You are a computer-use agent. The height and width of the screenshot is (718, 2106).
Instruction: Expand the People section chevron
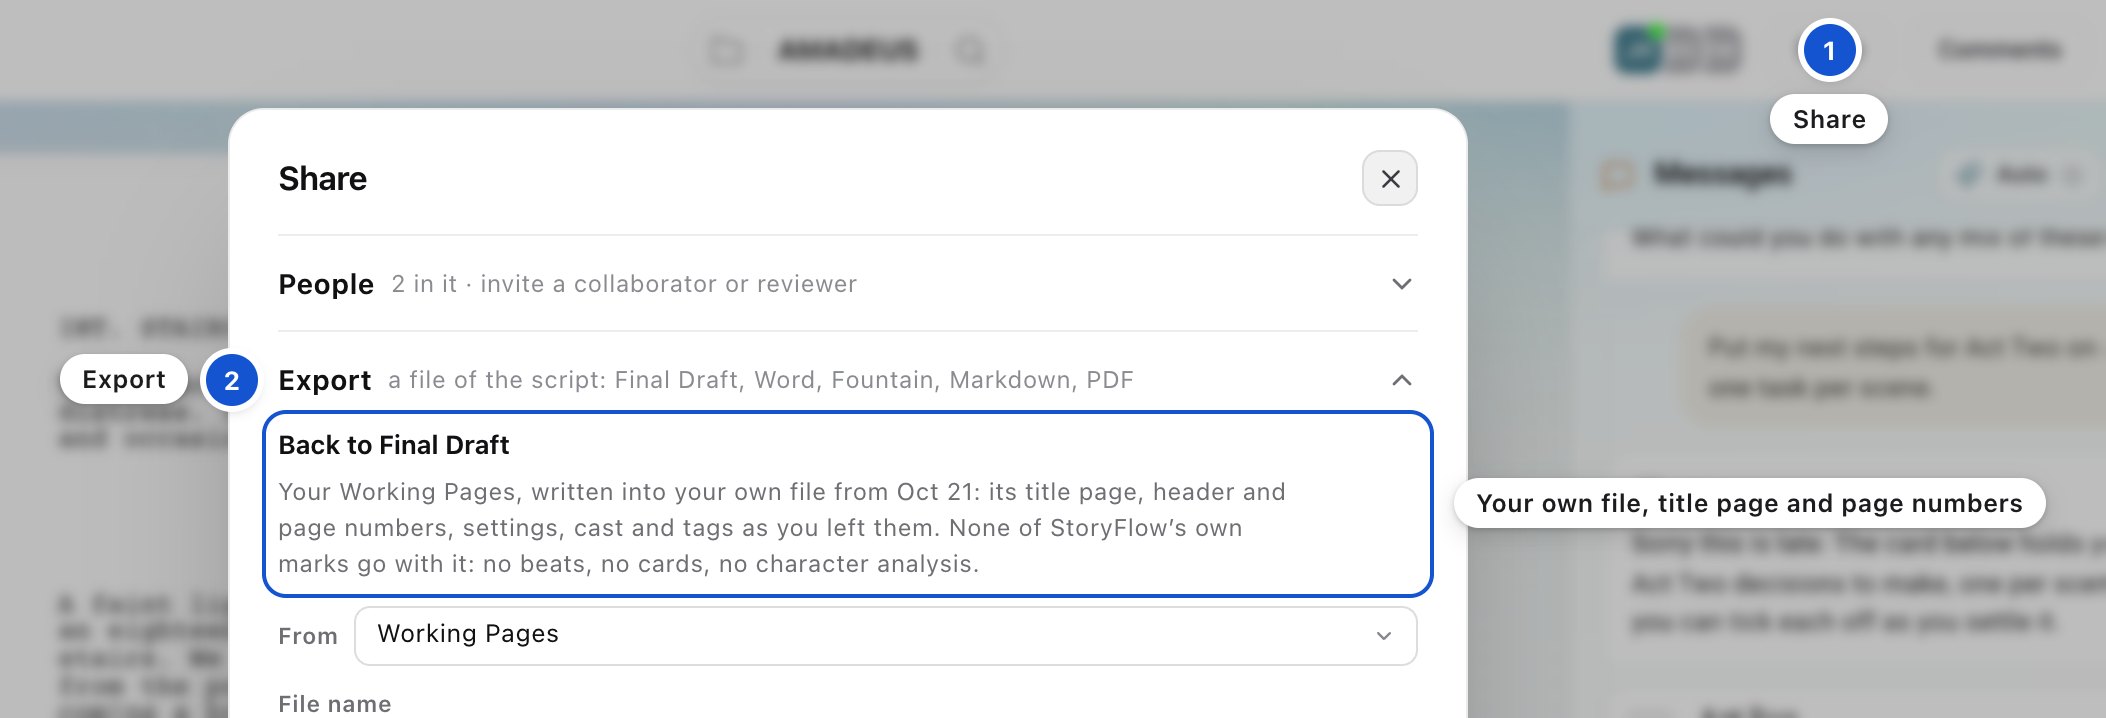point(1401,284)
